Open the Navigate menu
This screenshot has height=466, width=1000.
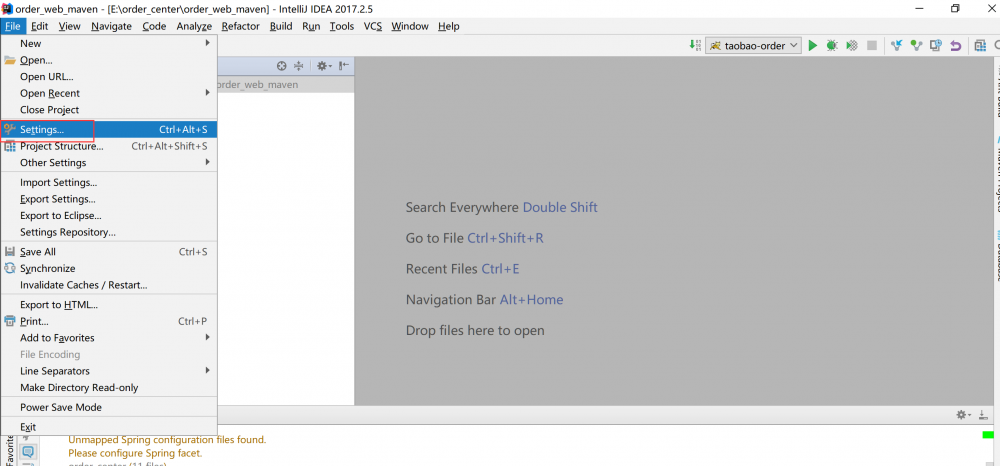tap(111, 26)
